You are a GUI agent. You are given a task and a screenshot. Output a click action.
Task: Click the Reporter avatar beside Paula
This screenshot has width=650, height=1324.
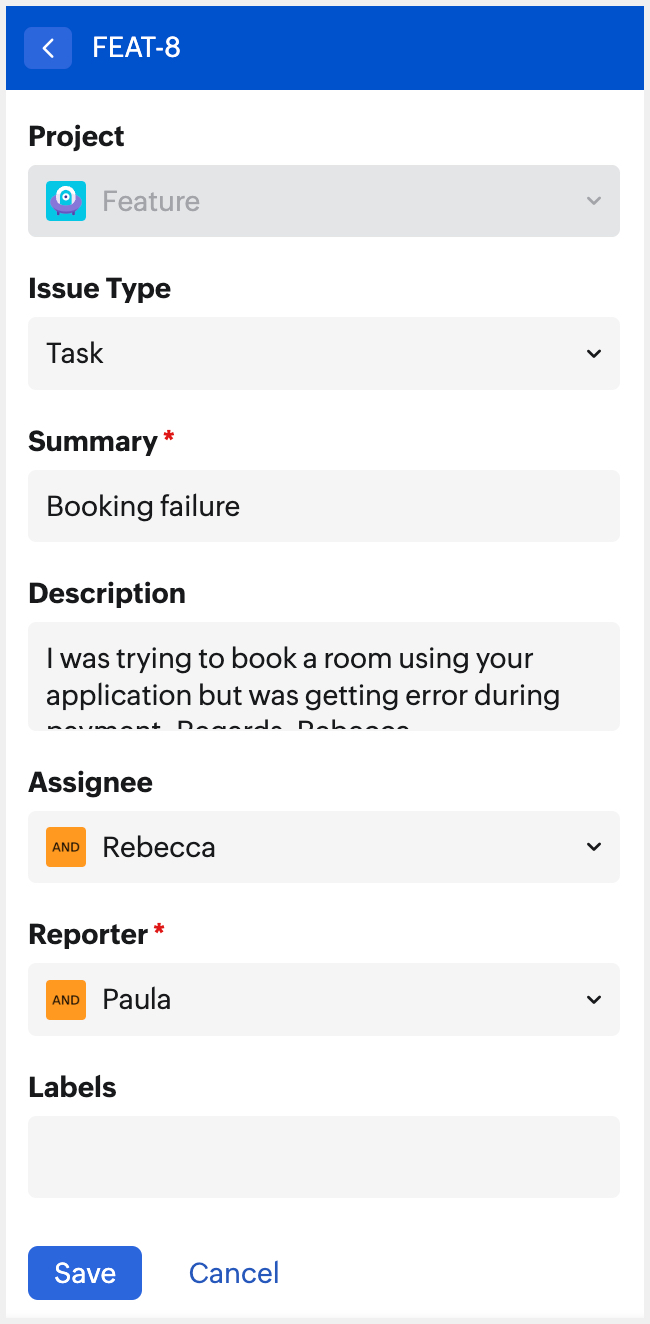coord(66,1000)
